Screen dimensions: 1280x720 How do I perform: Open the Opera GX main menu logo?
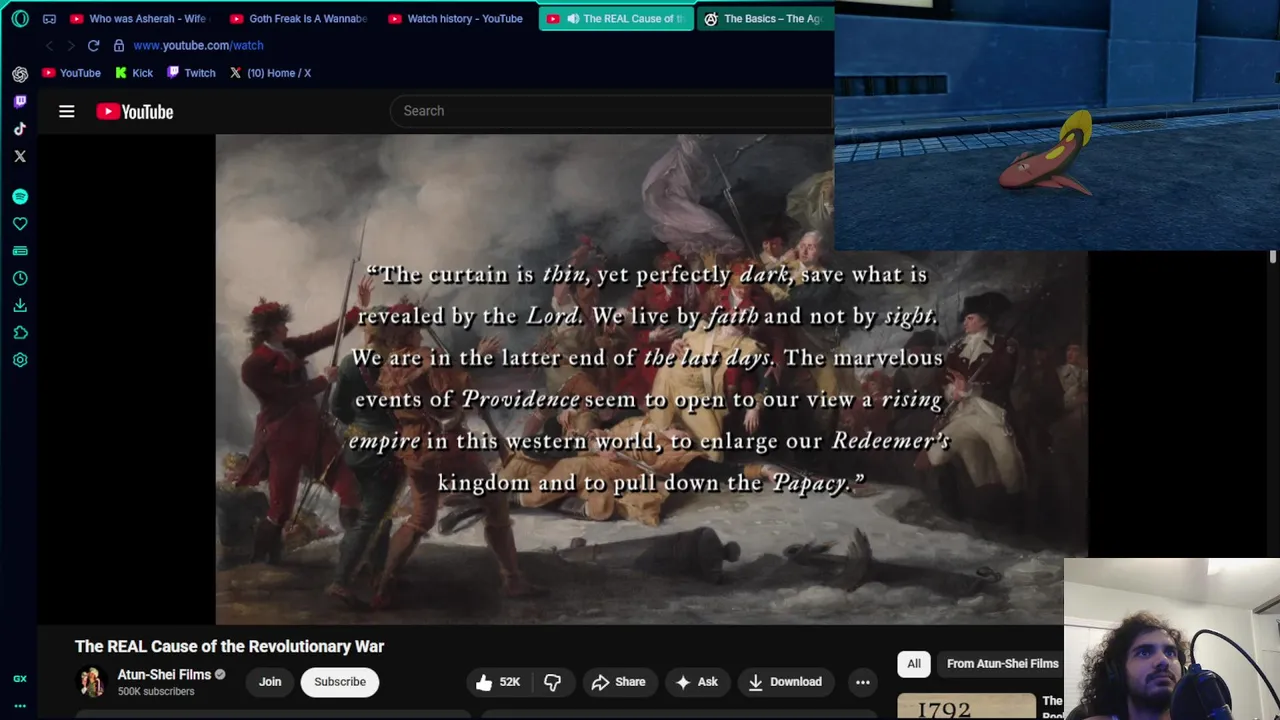[20, 18]
